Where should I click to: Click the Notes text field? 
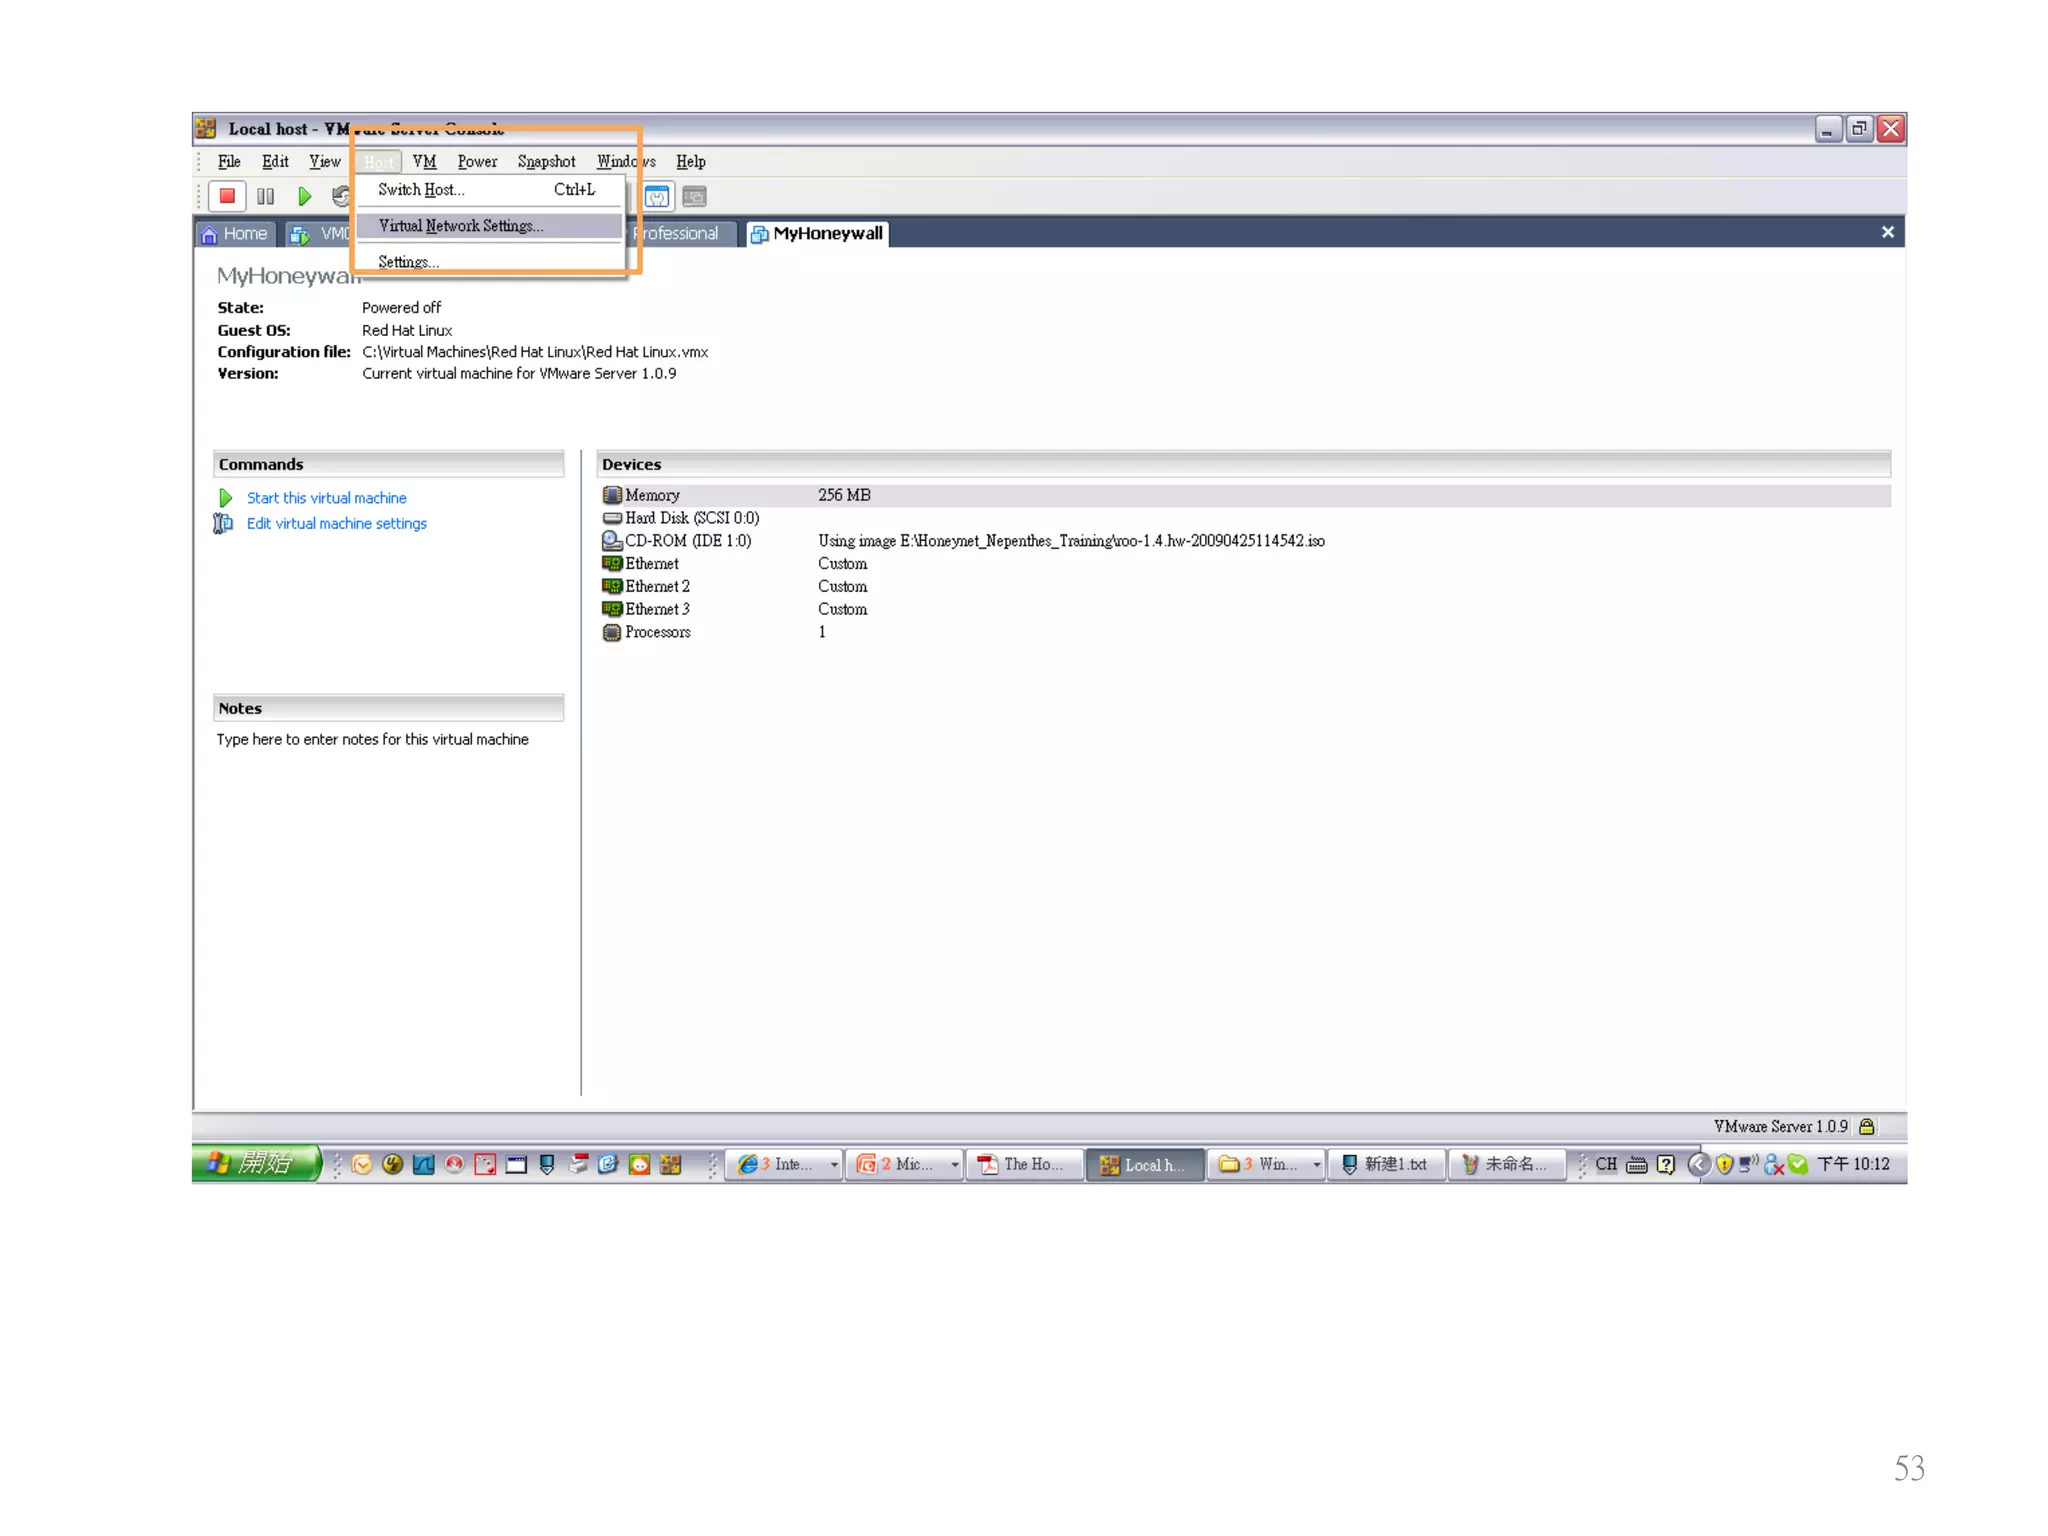tap(372, 740)
